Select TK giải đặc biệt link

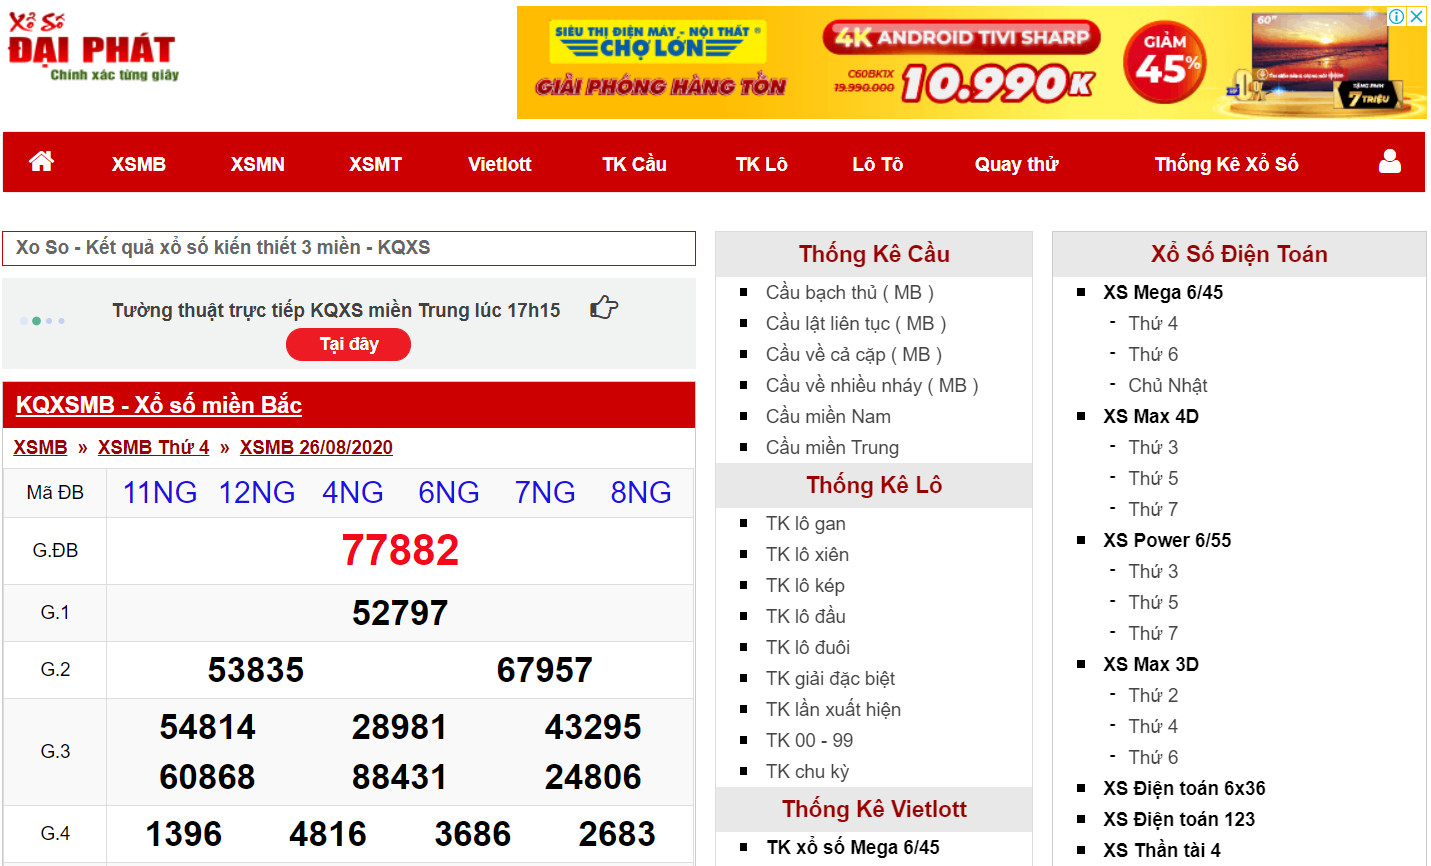point(830,679)
